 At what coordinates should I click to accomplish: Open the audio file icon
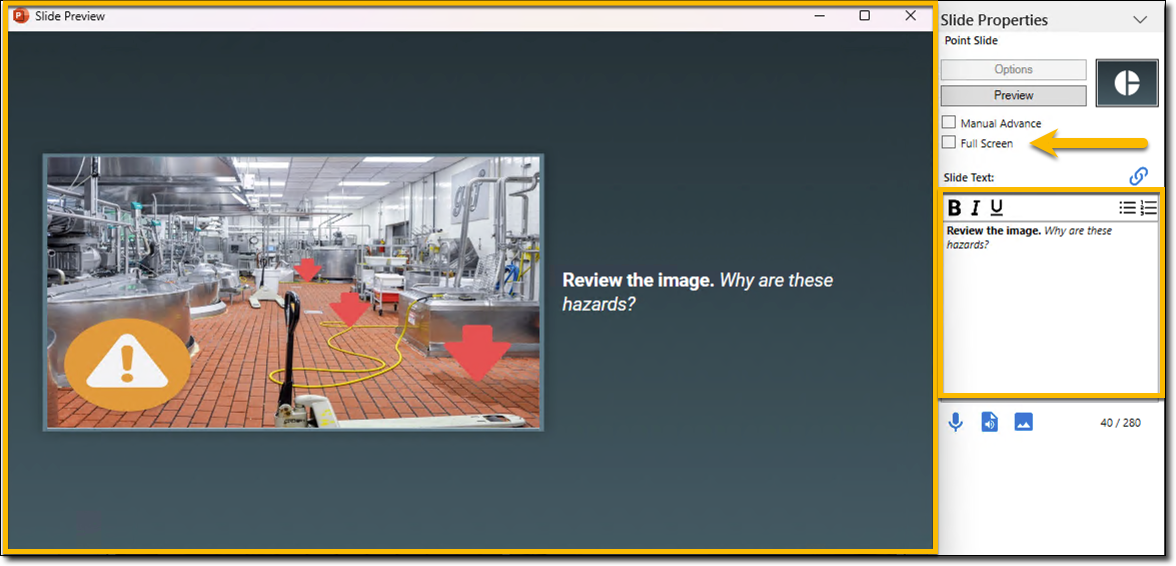click(x=989, y=422)
